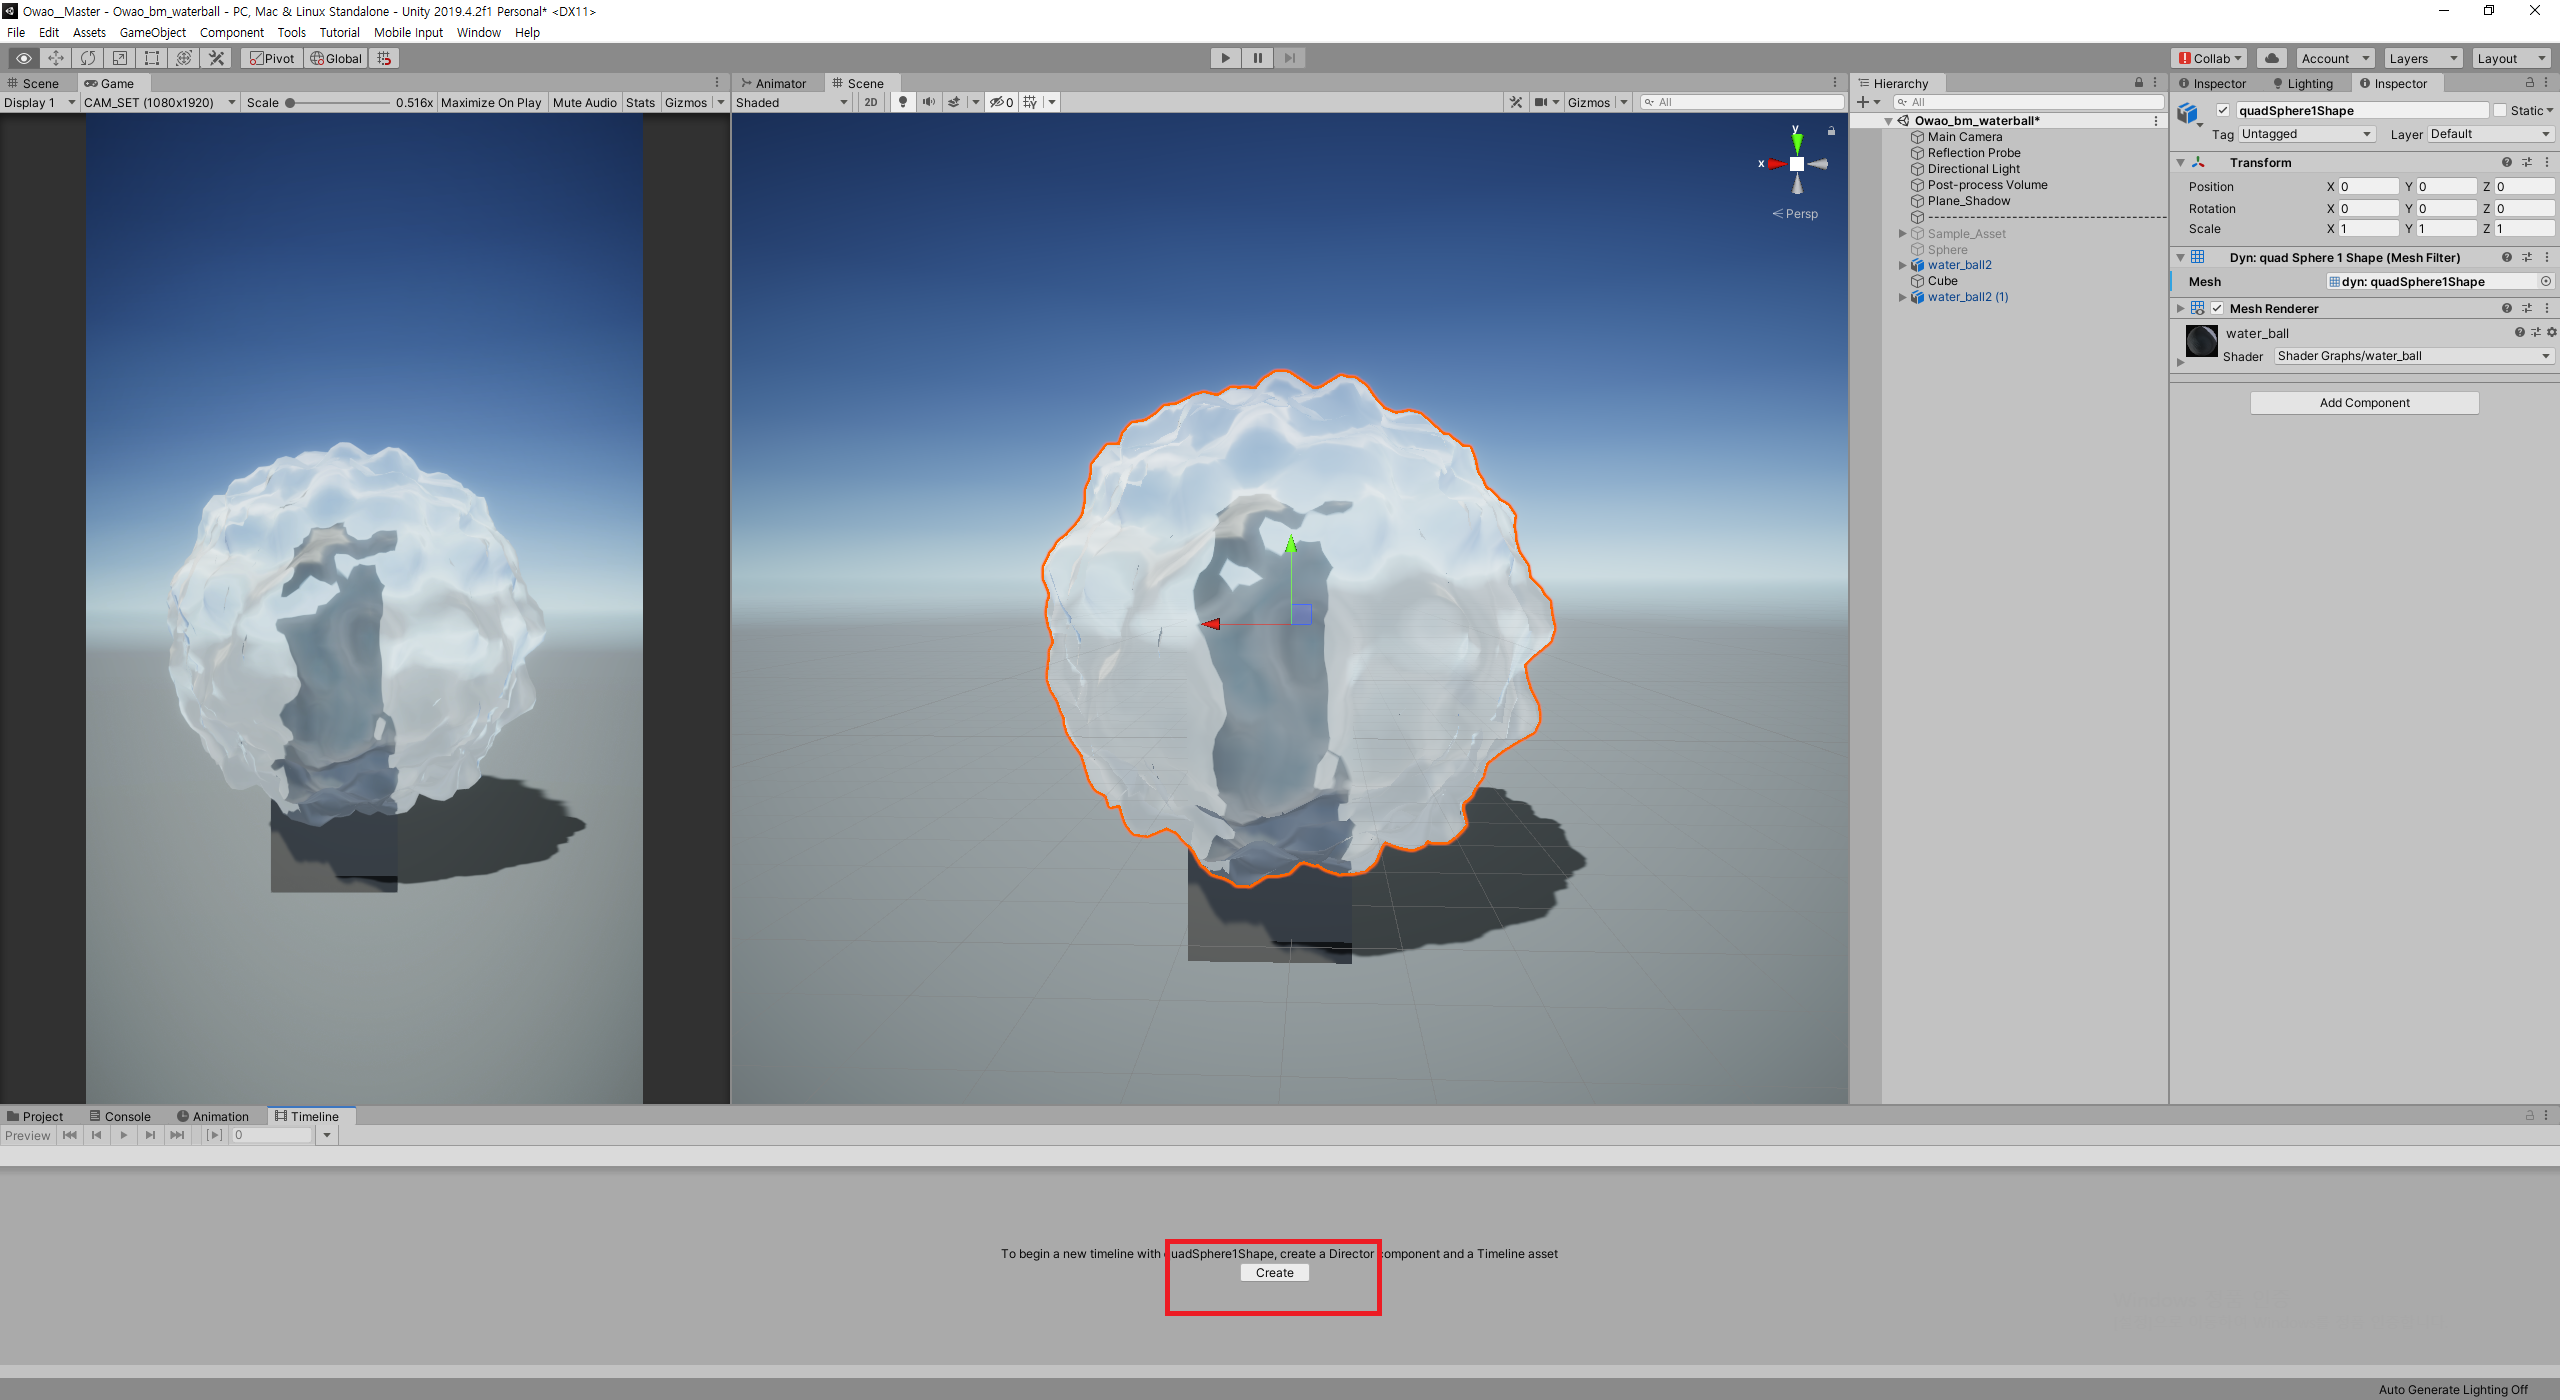Switch to the Console tab
2560x1400 pixels.
point(120,1116)
